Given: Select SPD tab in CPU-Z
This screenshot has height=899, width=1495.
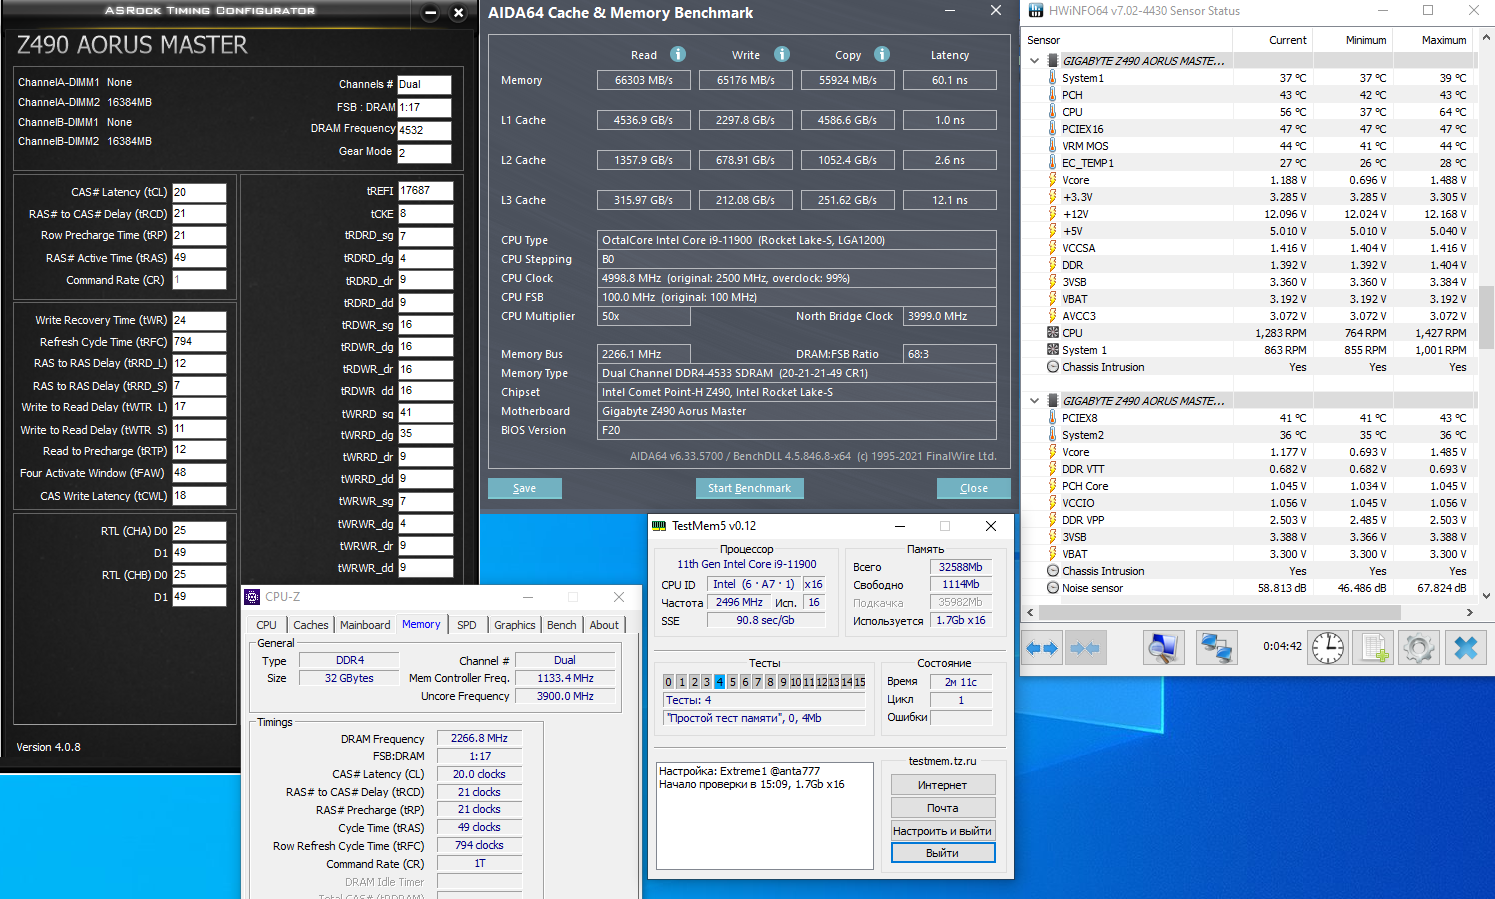Looking at the screenshot, I should coord(467,625).
